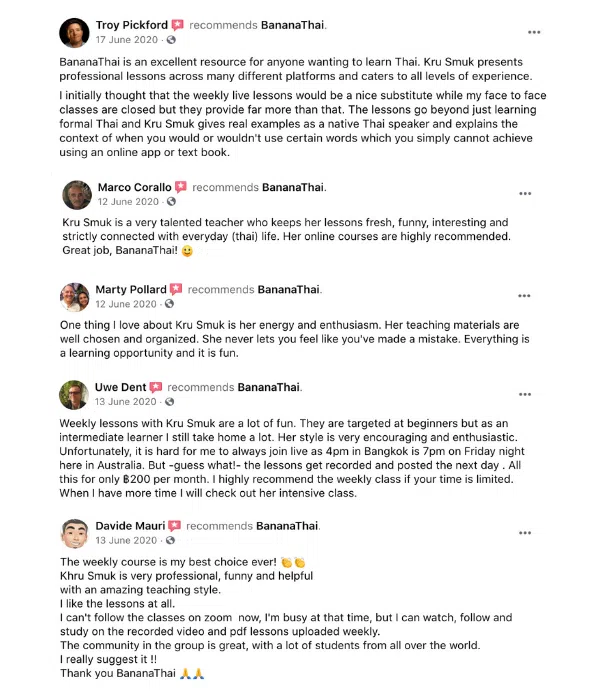Open three-dot menu on Marco Corallo's review

(525, 194)
